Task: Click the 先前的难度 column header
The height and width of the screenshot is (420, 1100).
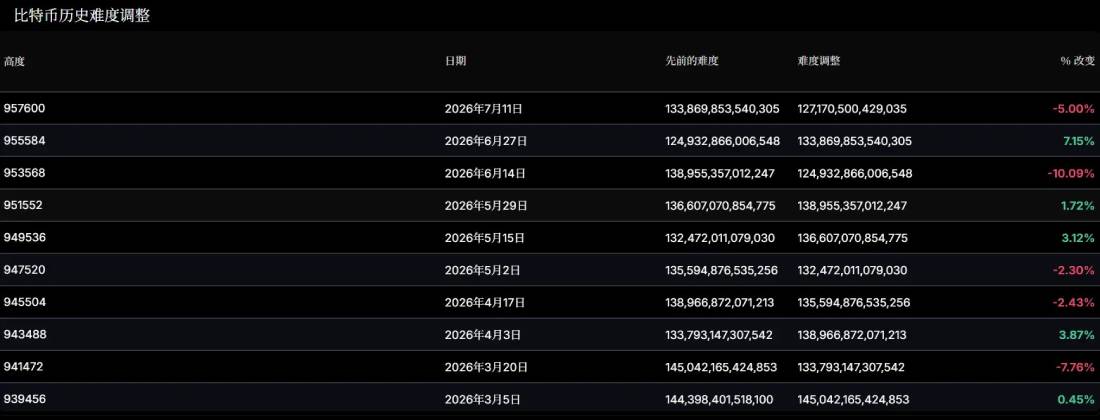Action: click(692, 61)
